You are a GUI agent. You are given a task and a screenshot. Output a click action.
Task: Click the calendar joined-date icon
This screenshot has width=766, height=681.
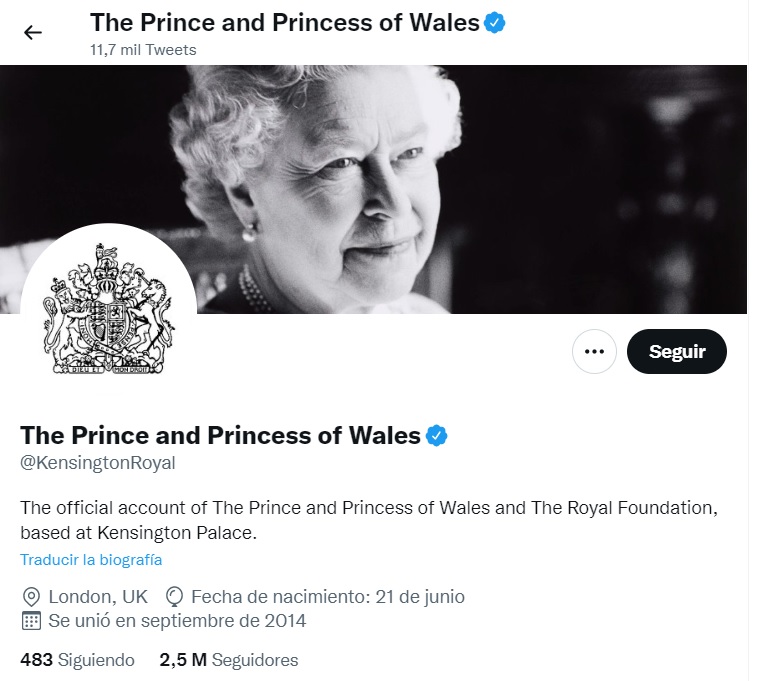[x=31, y=621]
